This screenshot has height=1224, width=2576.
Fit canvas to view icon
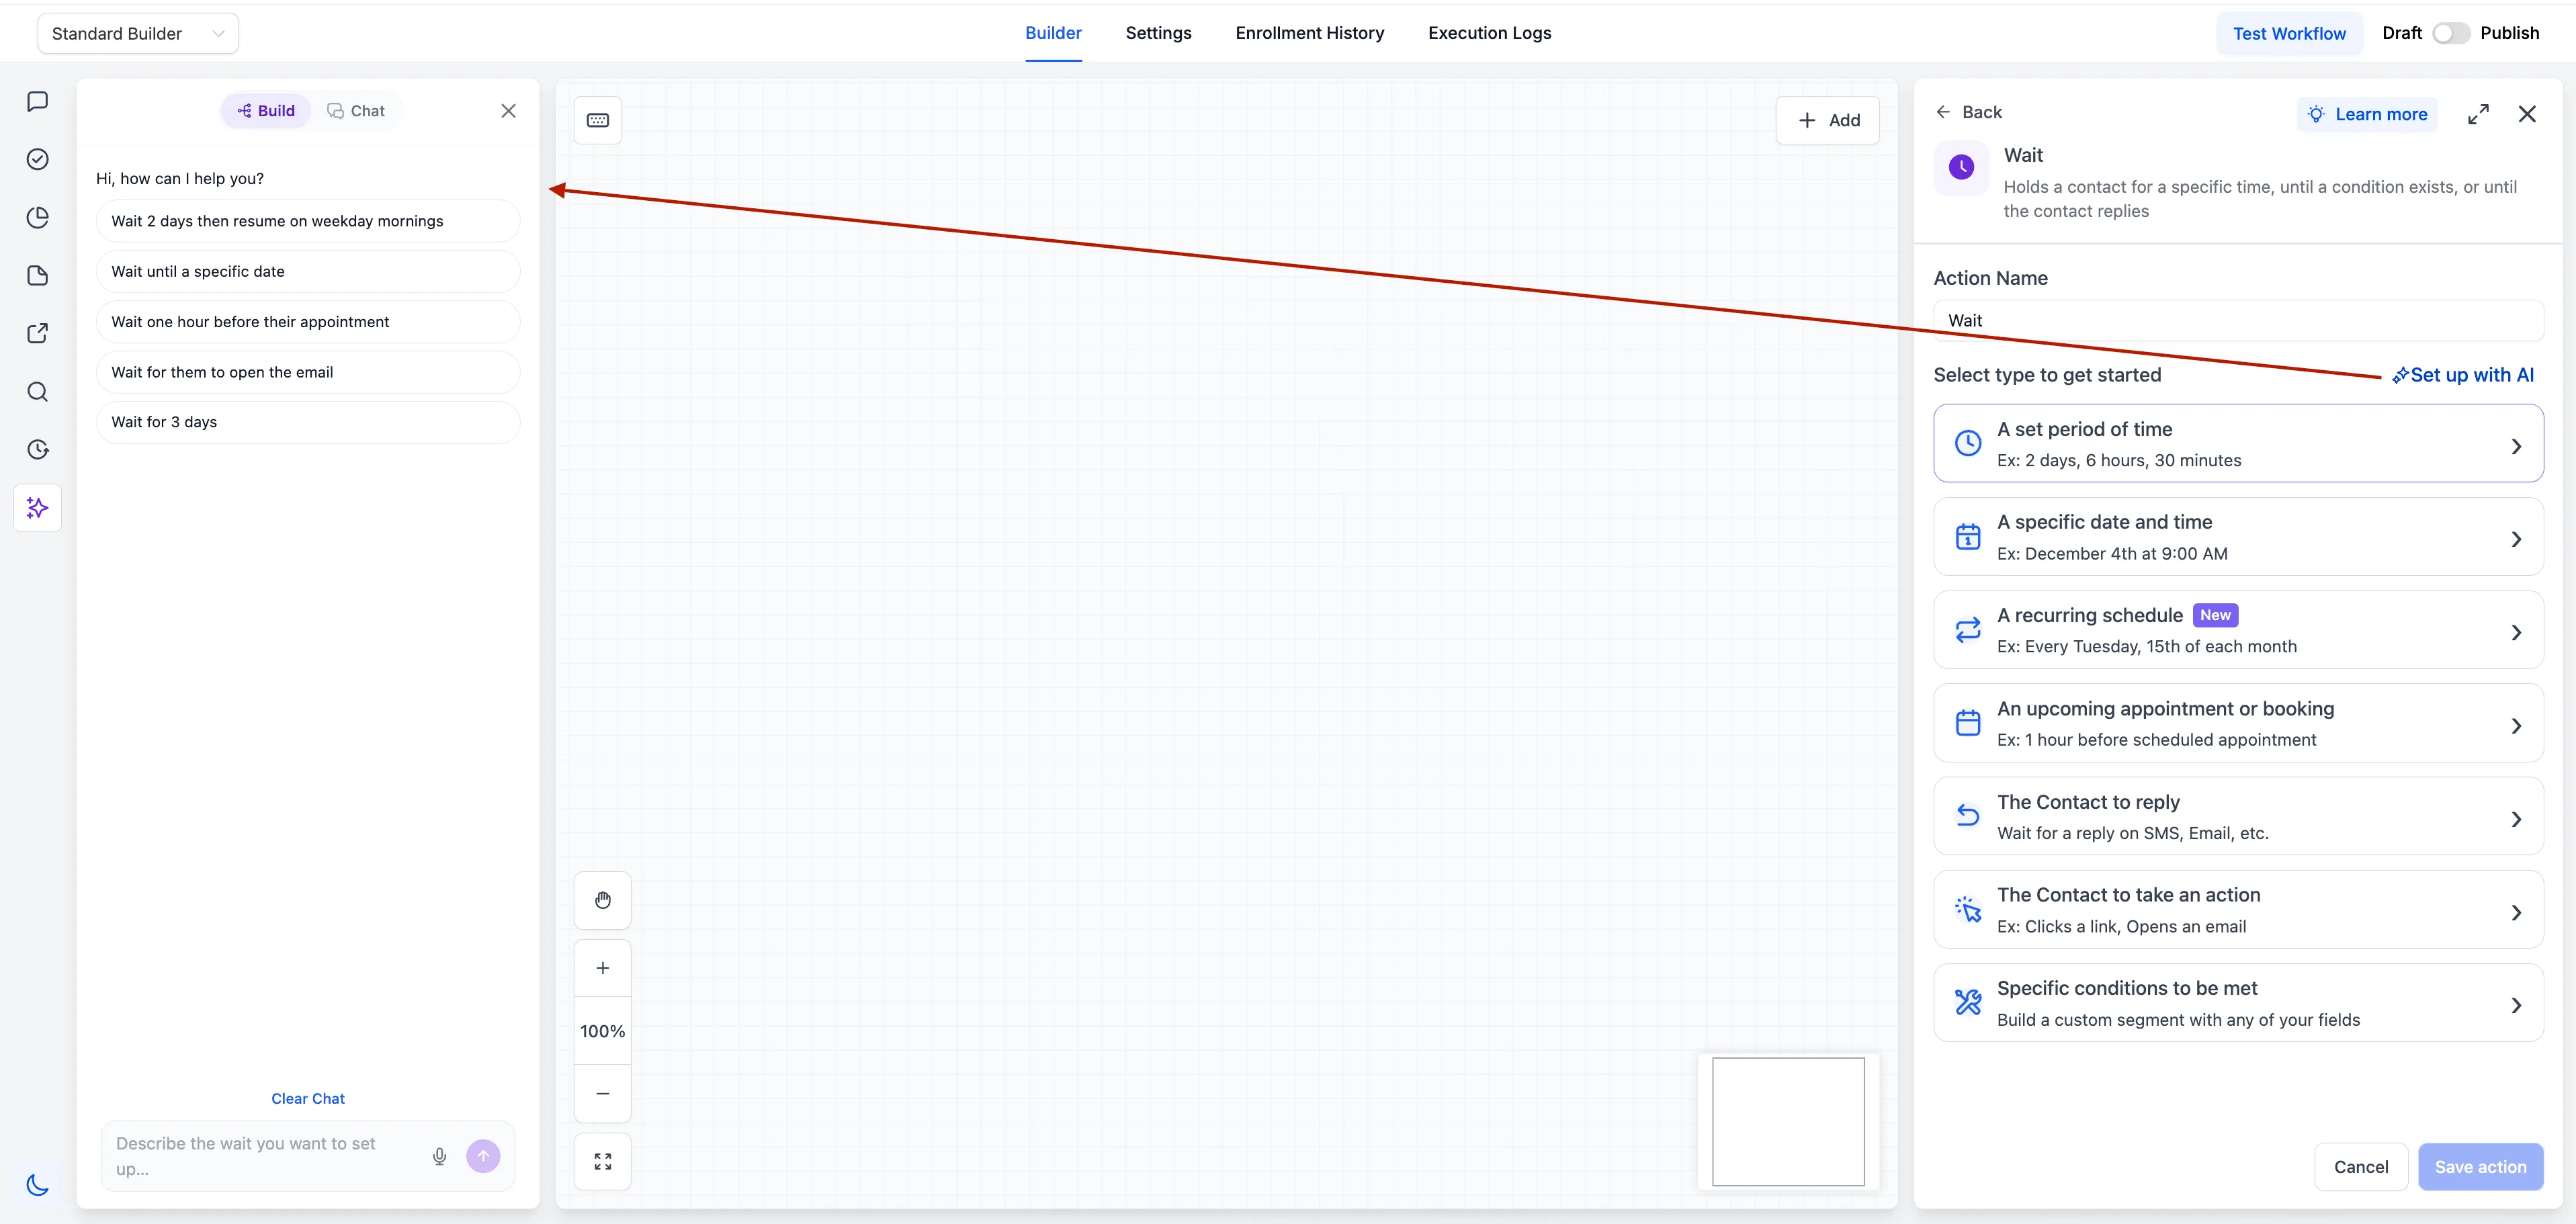tap(603, 1161)
